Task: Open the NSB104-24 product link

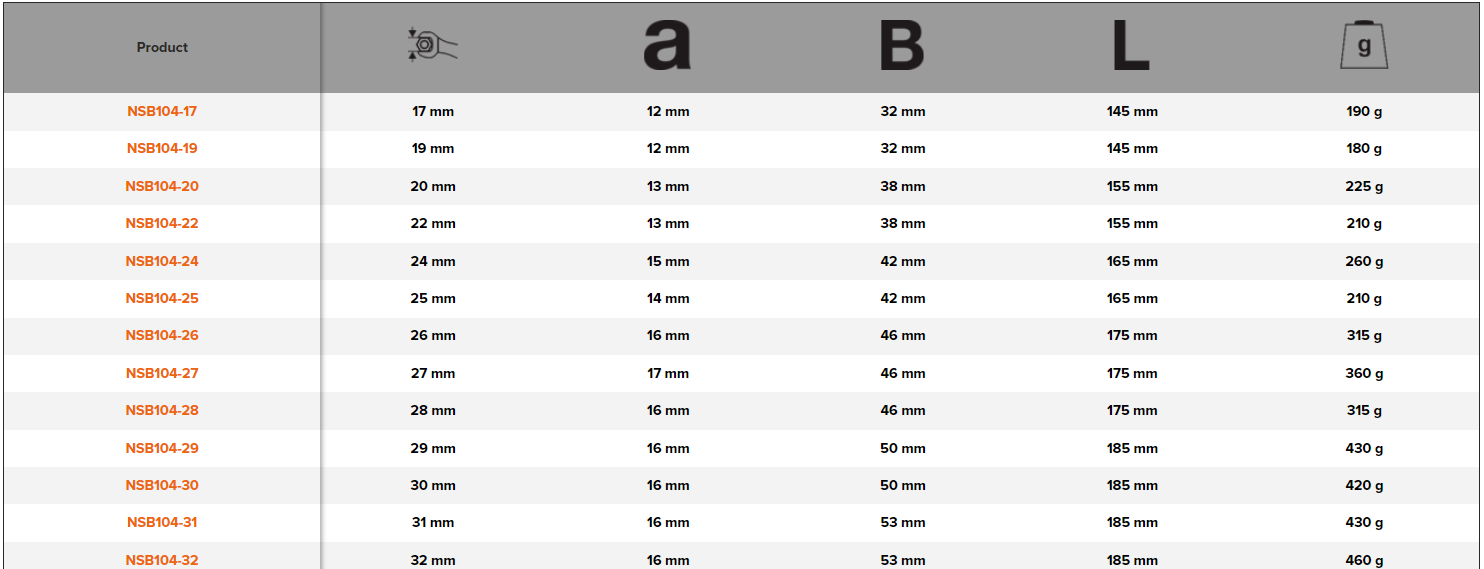Action: 162,261
